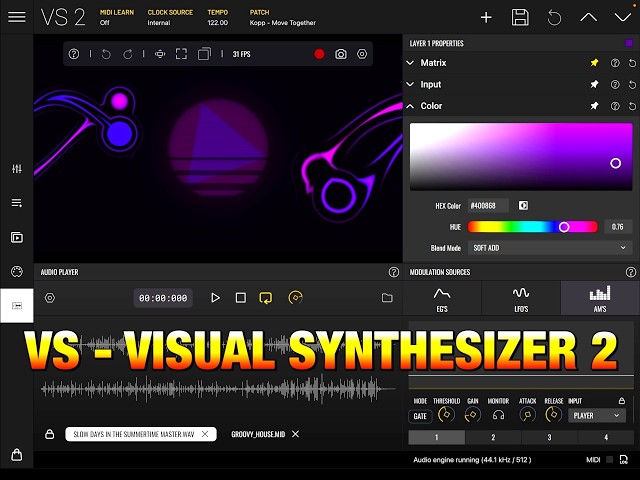Stop audio playback
The height and width of the screenshot is (480, 640).
tap(241, 298)
